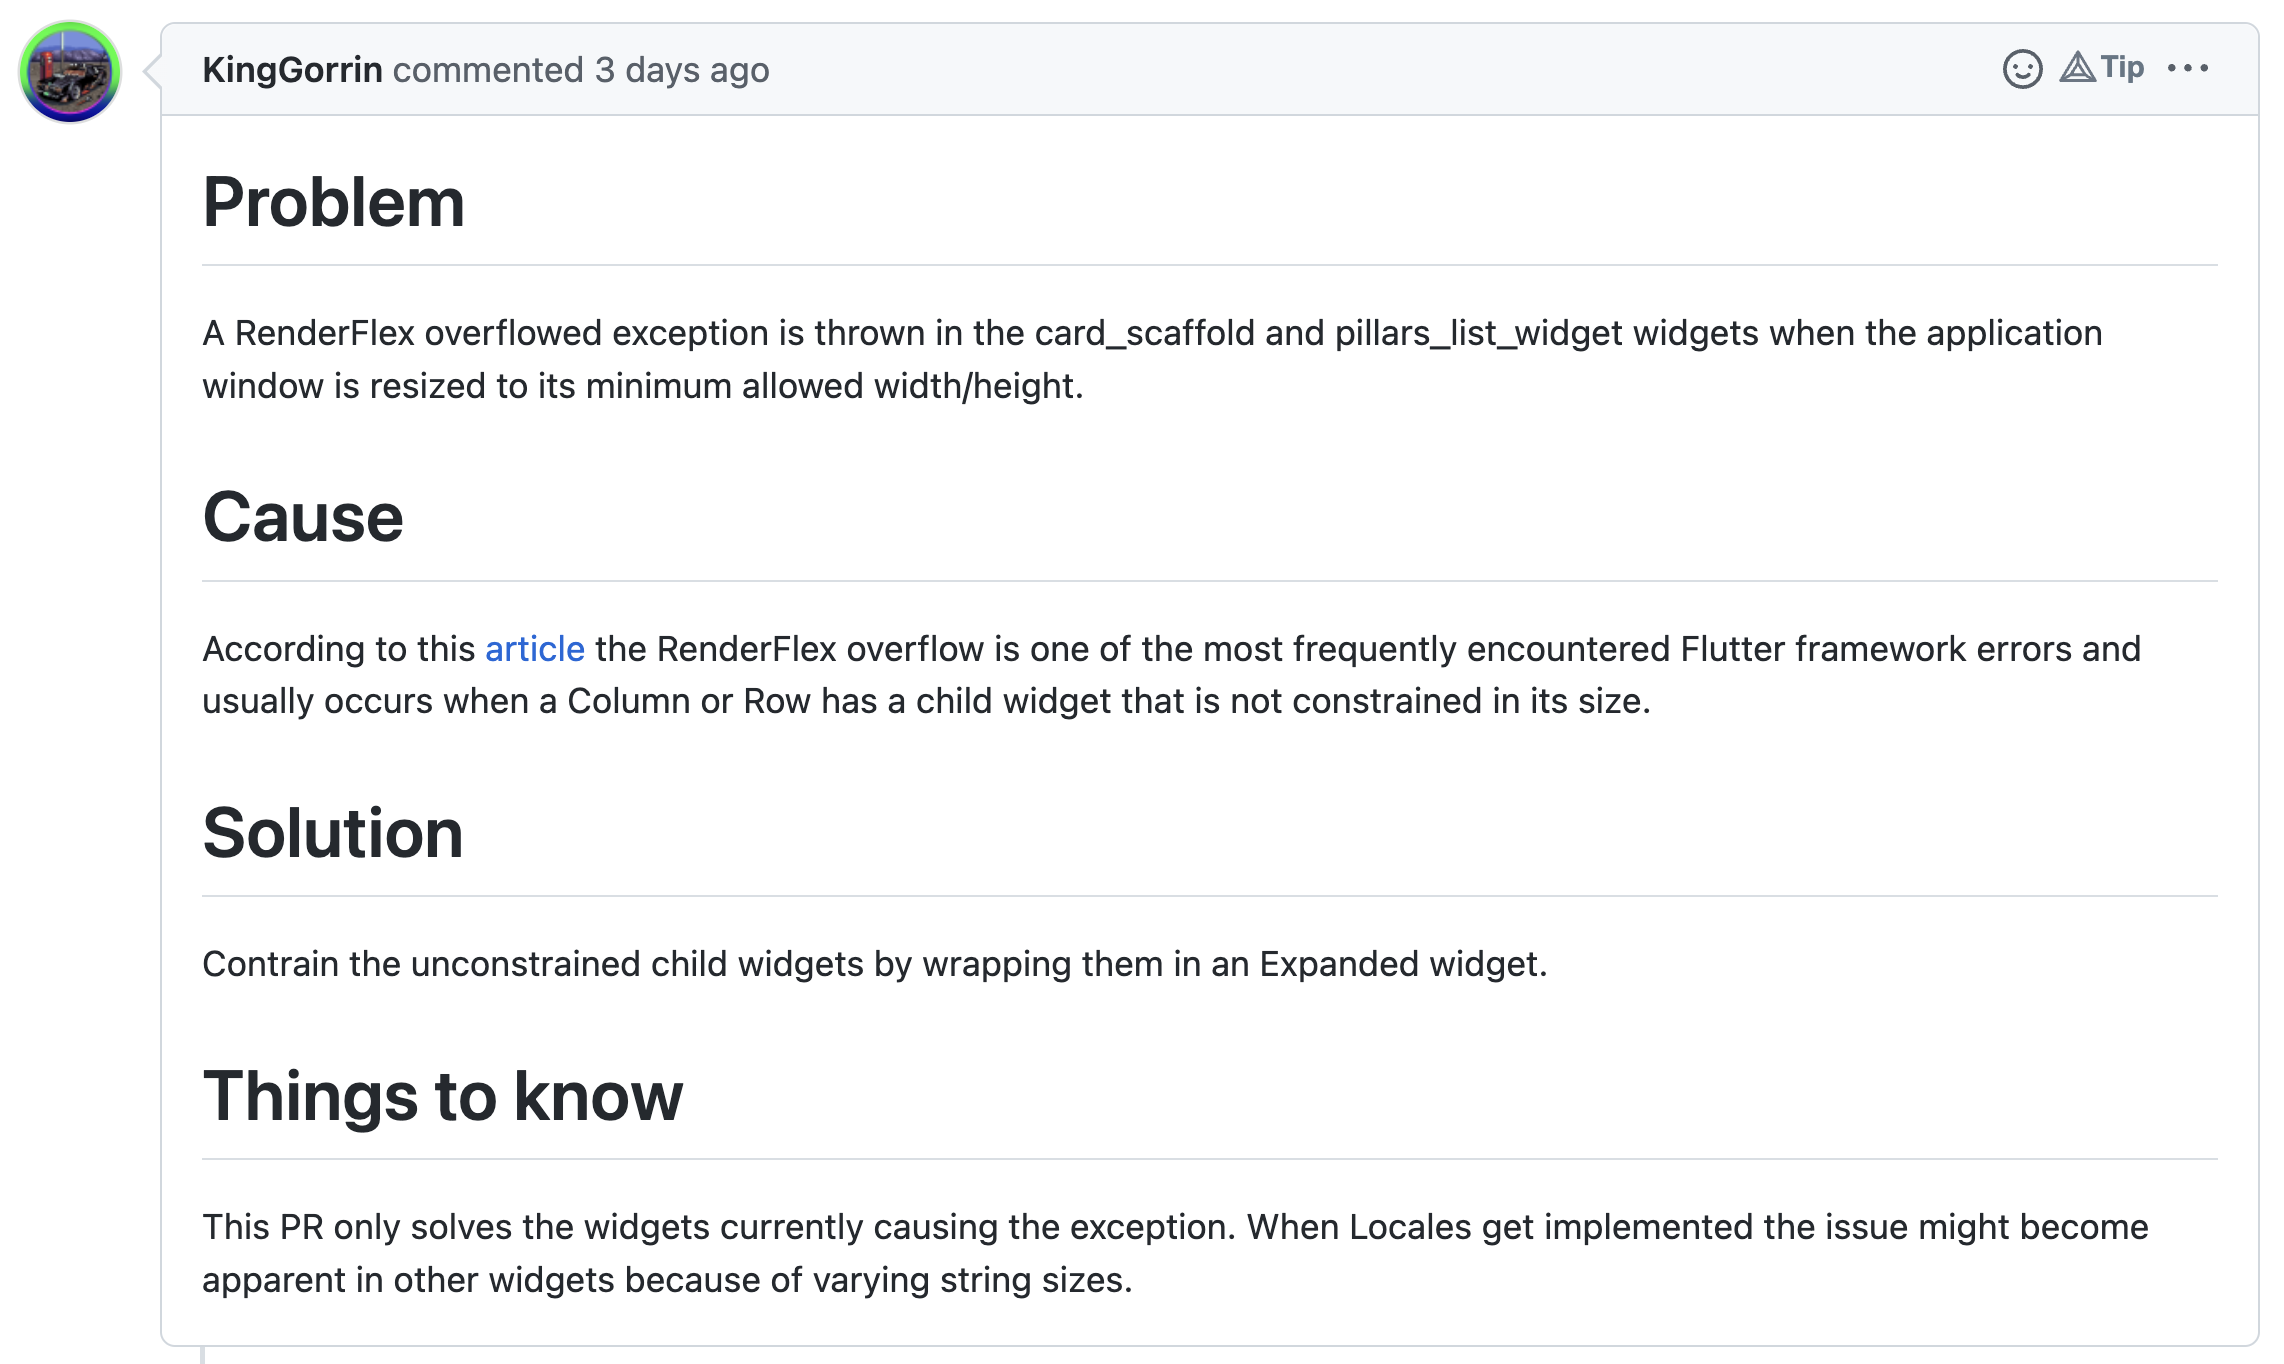2284x1364 pixels.
Task: Click the Tip label text
Action: tap(2122, 67)
